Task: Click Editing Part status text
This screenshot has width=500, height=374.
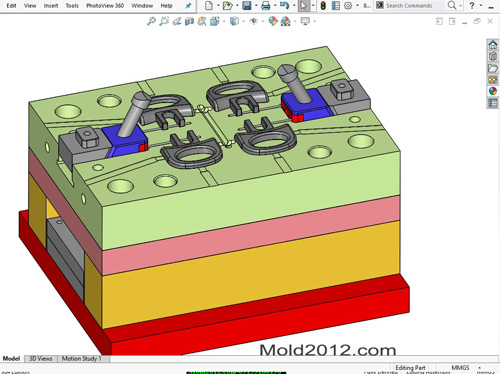Action: pos(410,367)
